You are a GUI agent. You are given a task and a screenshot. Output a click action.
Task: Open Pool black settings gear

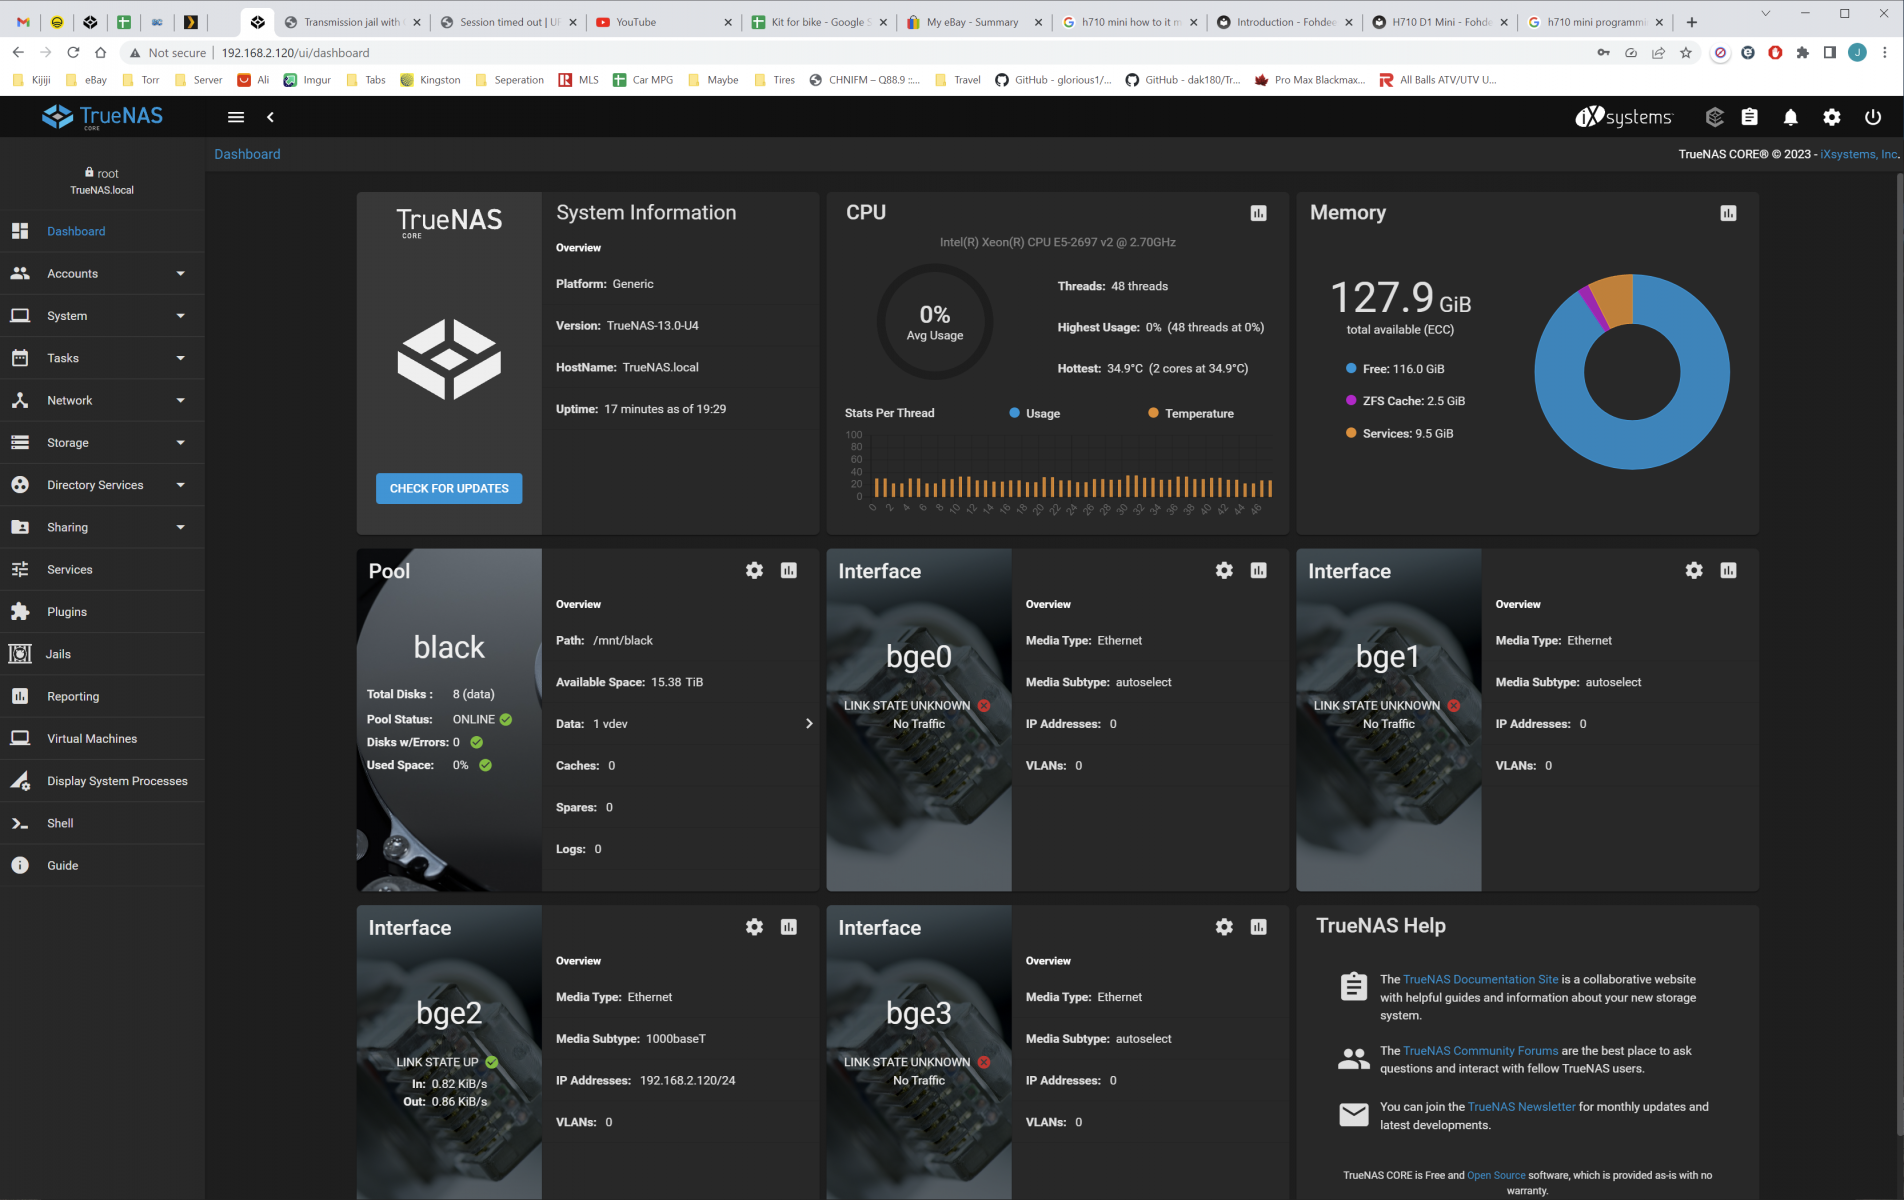point(754,570)
